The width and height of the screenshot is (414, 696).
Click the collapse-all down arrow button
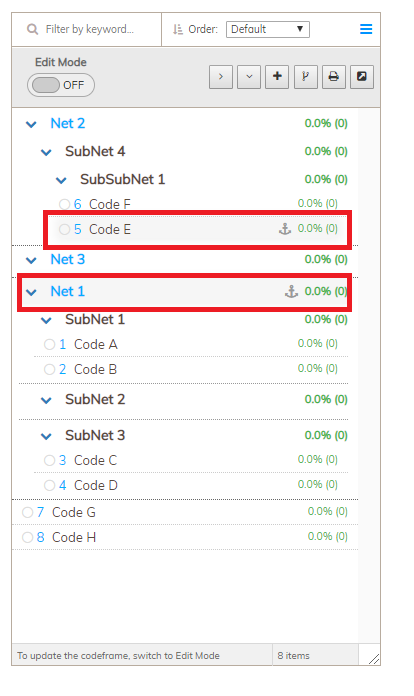(x=249, y=77)
